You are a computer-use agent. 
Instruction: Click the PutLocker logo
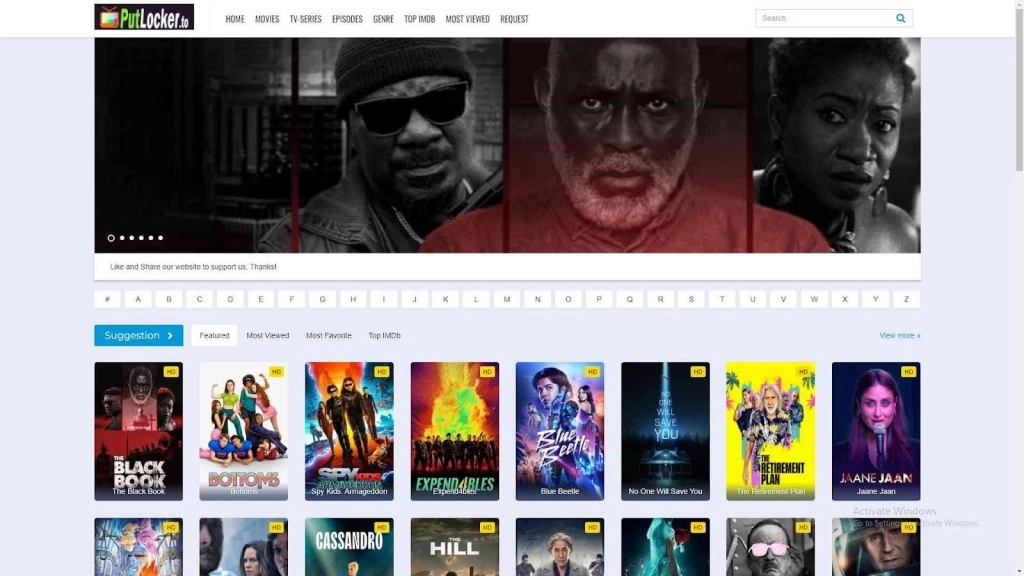point(144,18)
